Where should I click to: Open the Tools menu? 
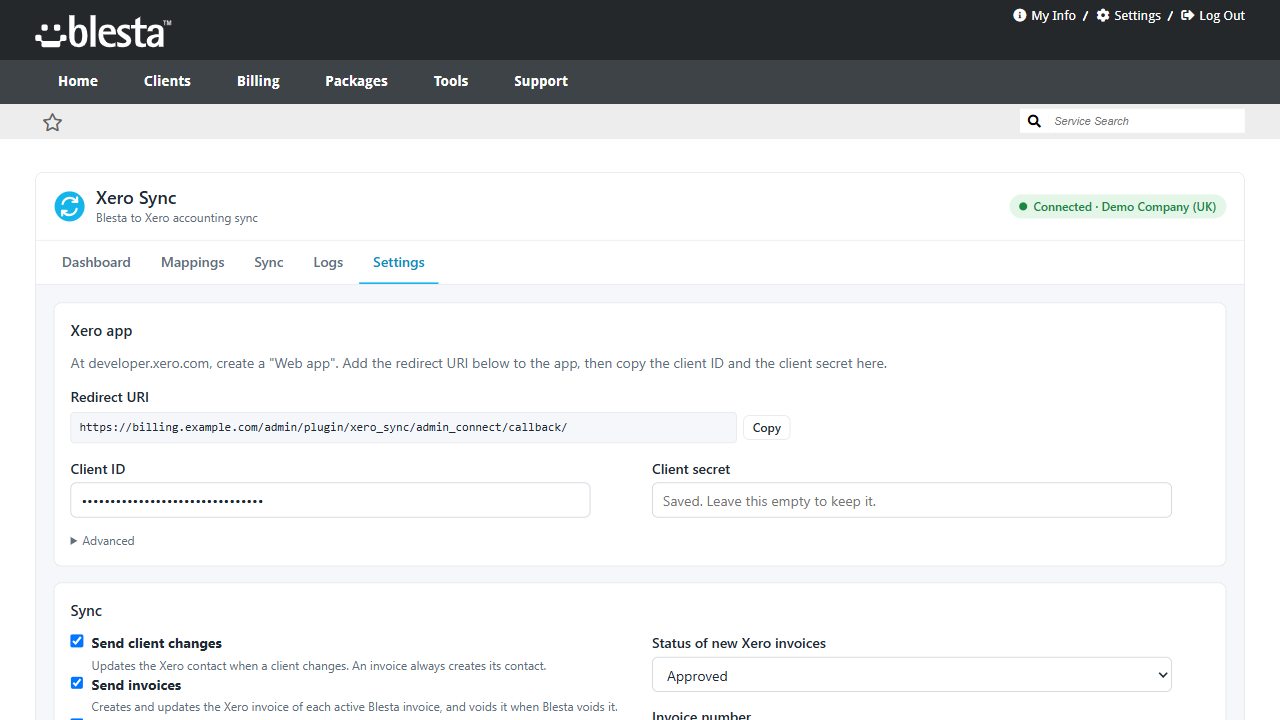pyautogui.click(x=451, y=81)
